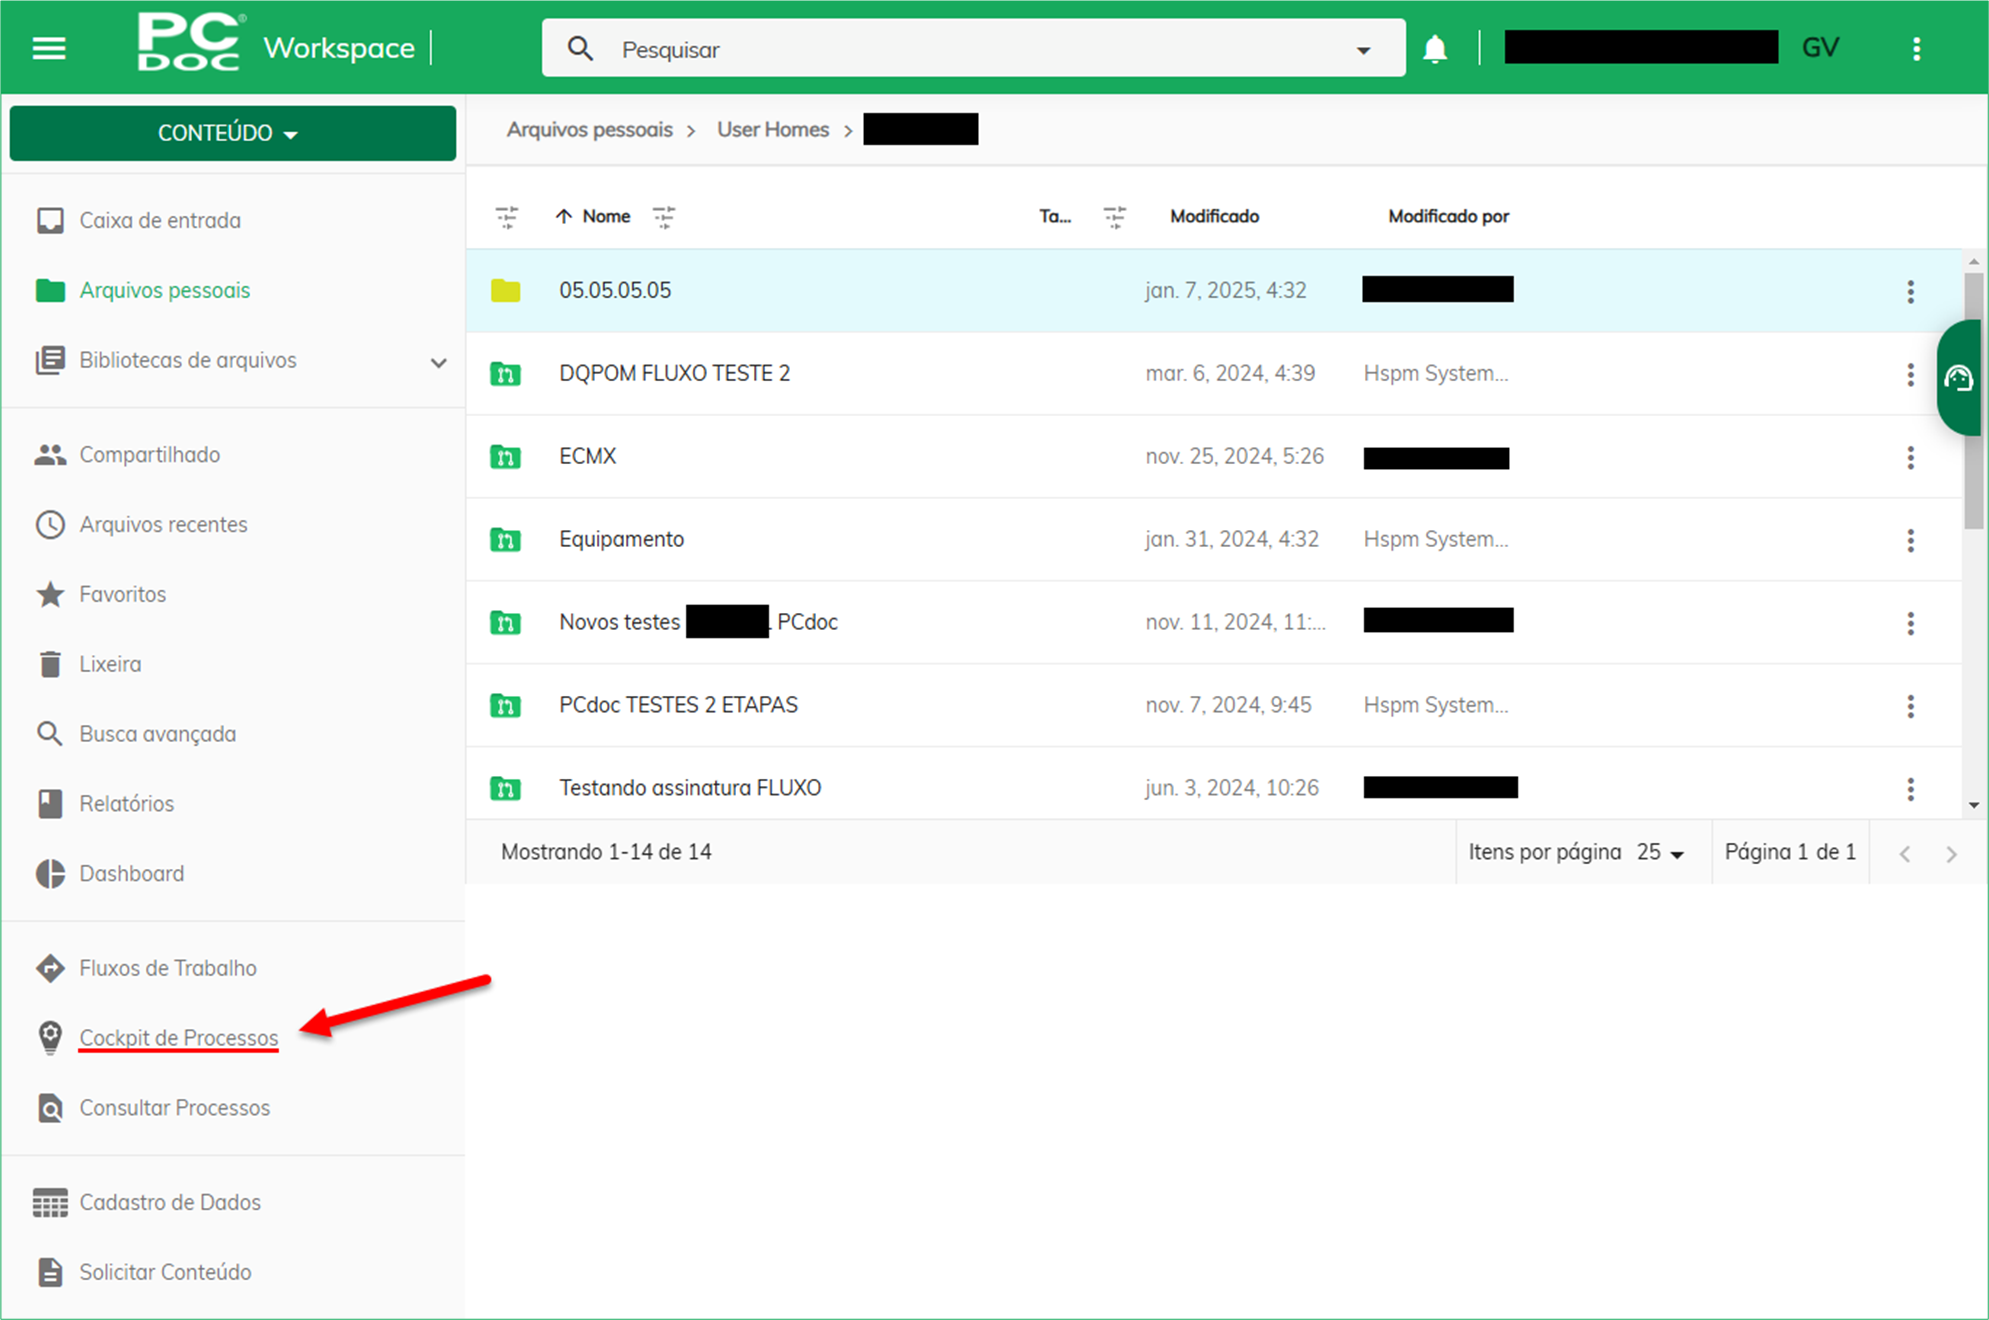Click the Fluxos de Trabalho diamond icon

pyautogui.click(x=50, y=968)
